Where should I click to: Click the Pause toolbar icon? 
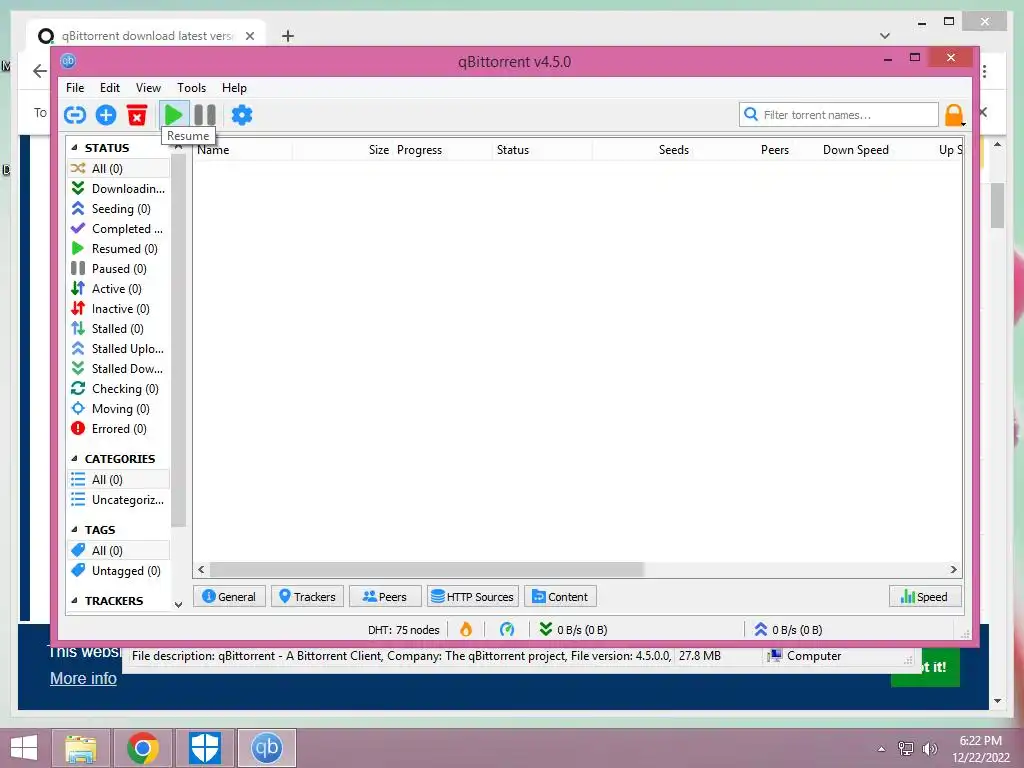[205, 115]
